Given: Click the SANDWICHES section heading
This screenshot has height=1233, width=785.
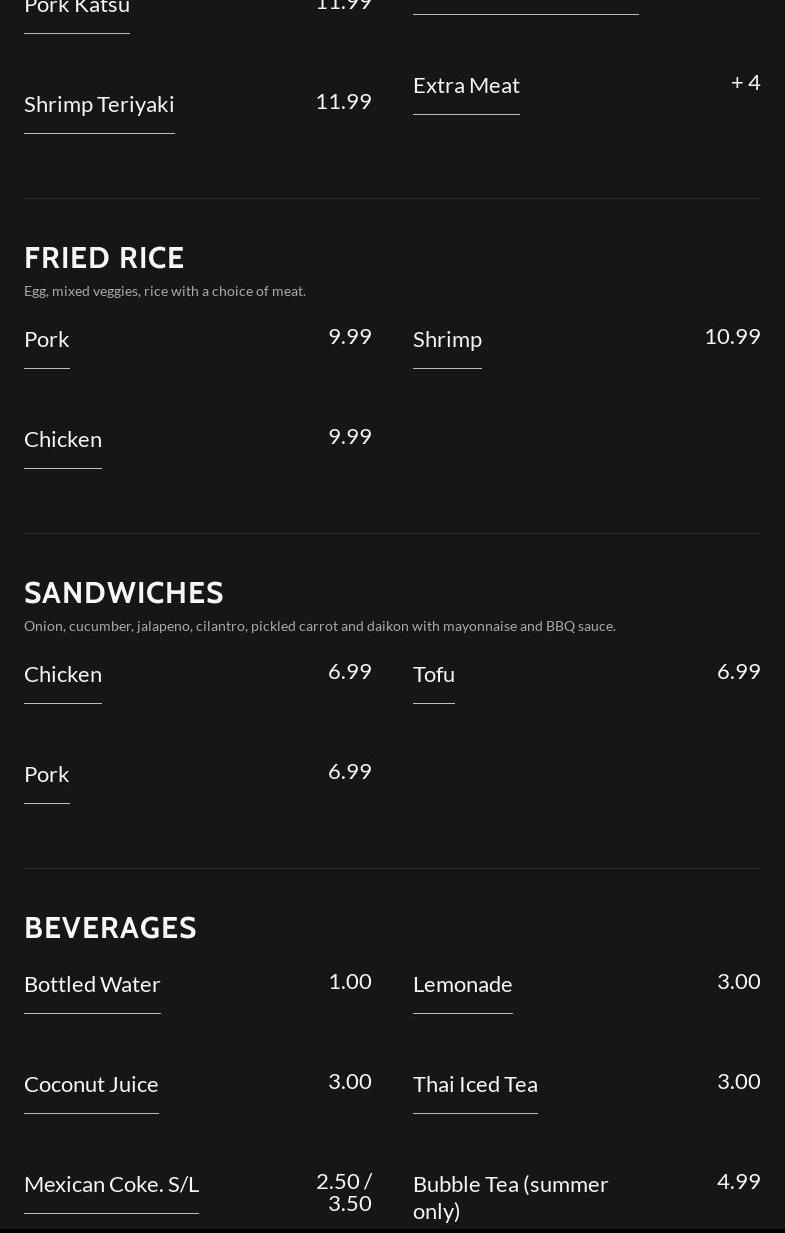Looking at the screenshot, I should click(124, 592).
